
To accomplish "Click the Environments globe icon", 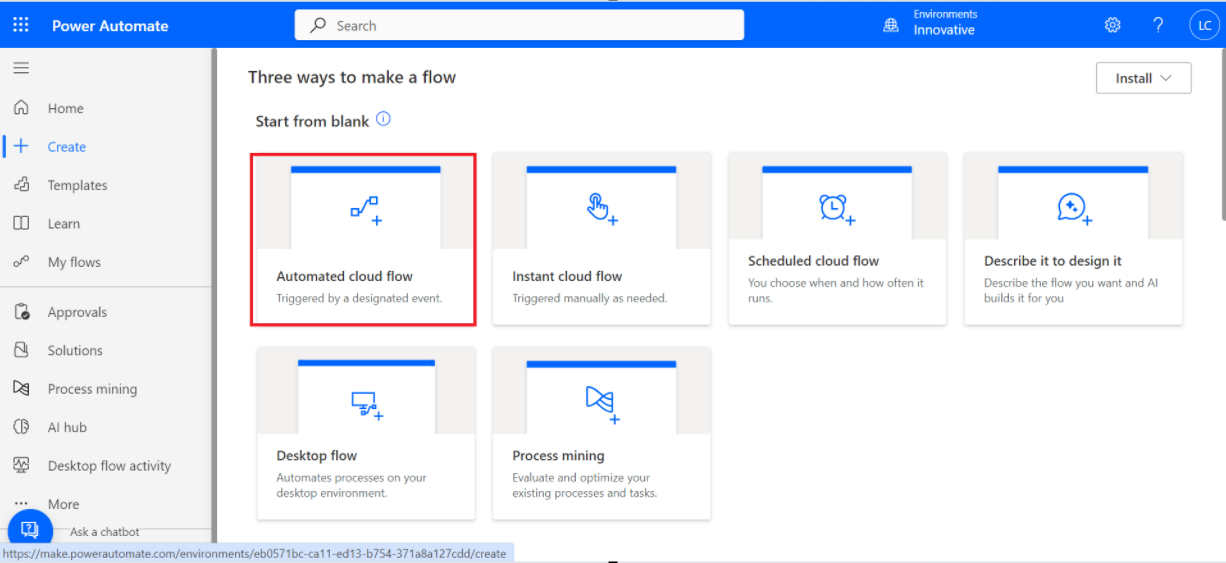I will tap(891, 25).
